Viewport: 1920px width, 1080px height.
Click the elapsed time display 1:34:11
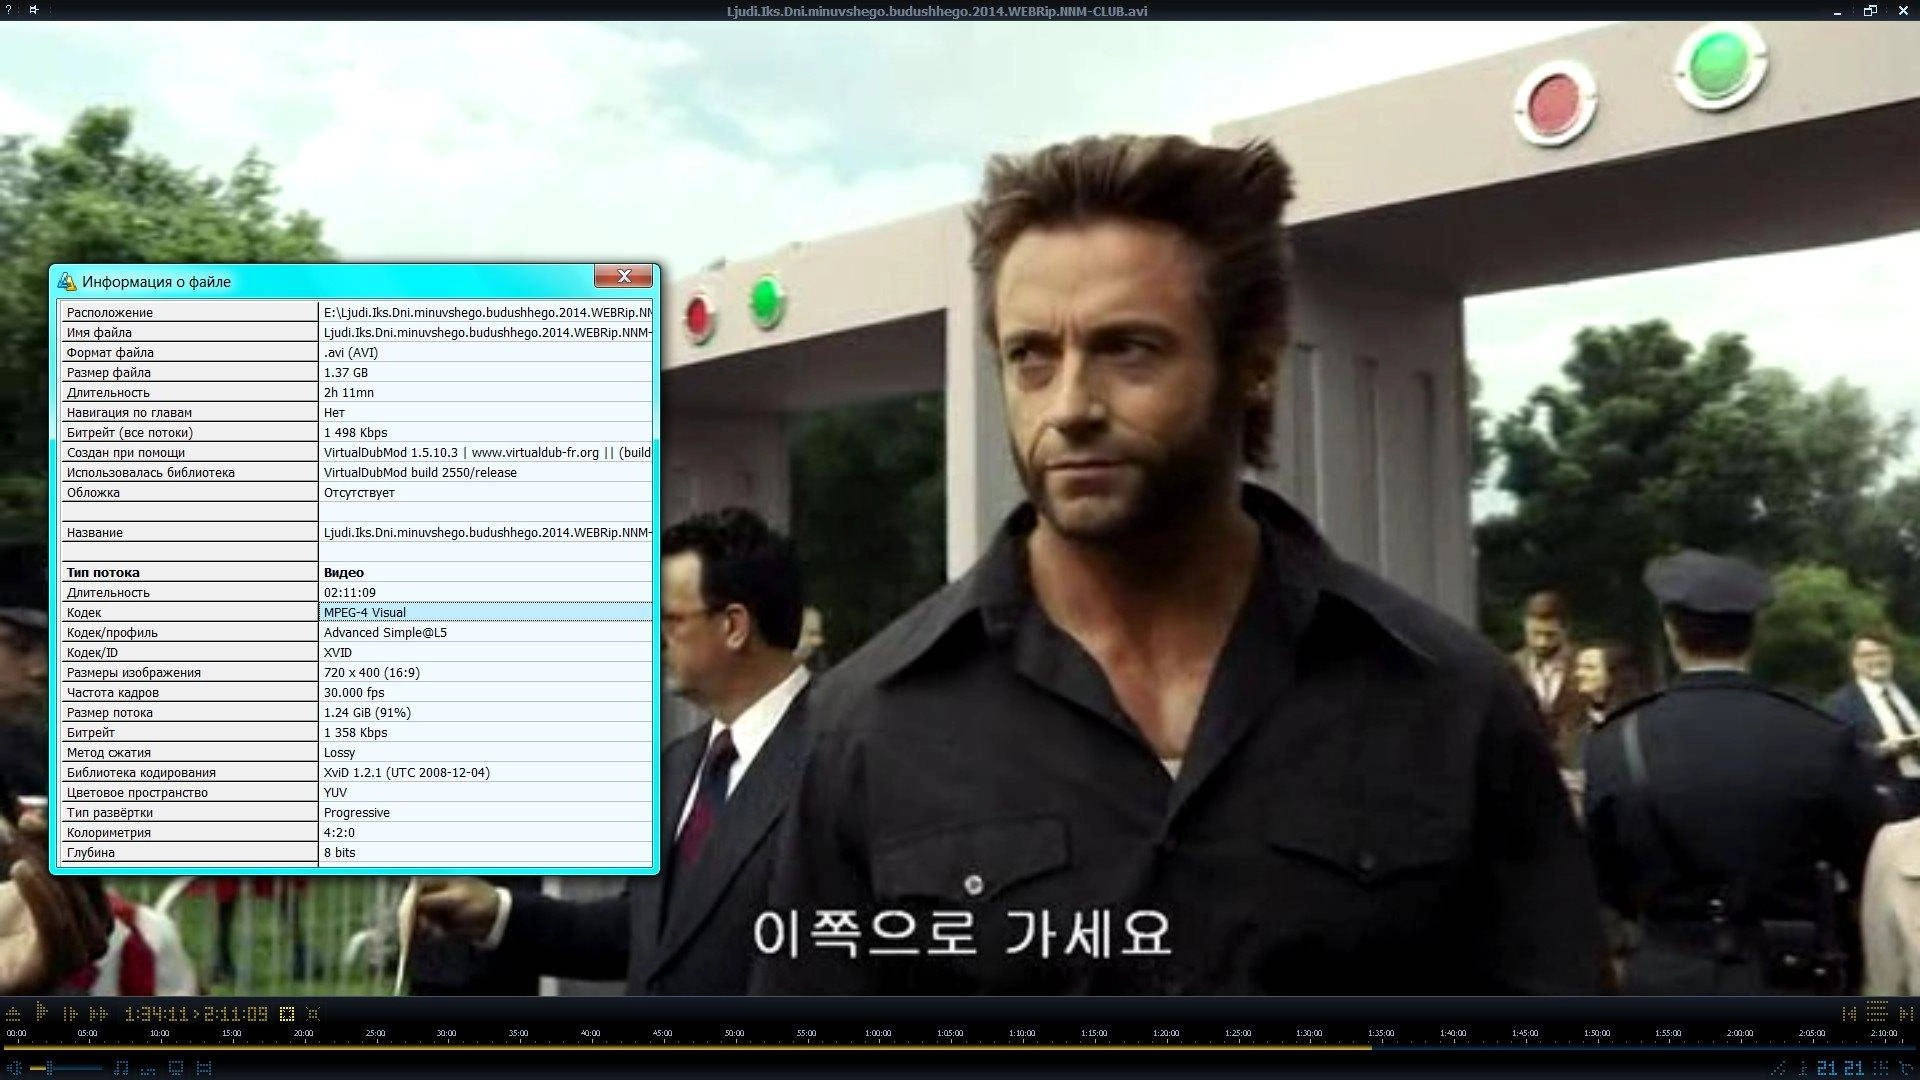coord(156,1014)
